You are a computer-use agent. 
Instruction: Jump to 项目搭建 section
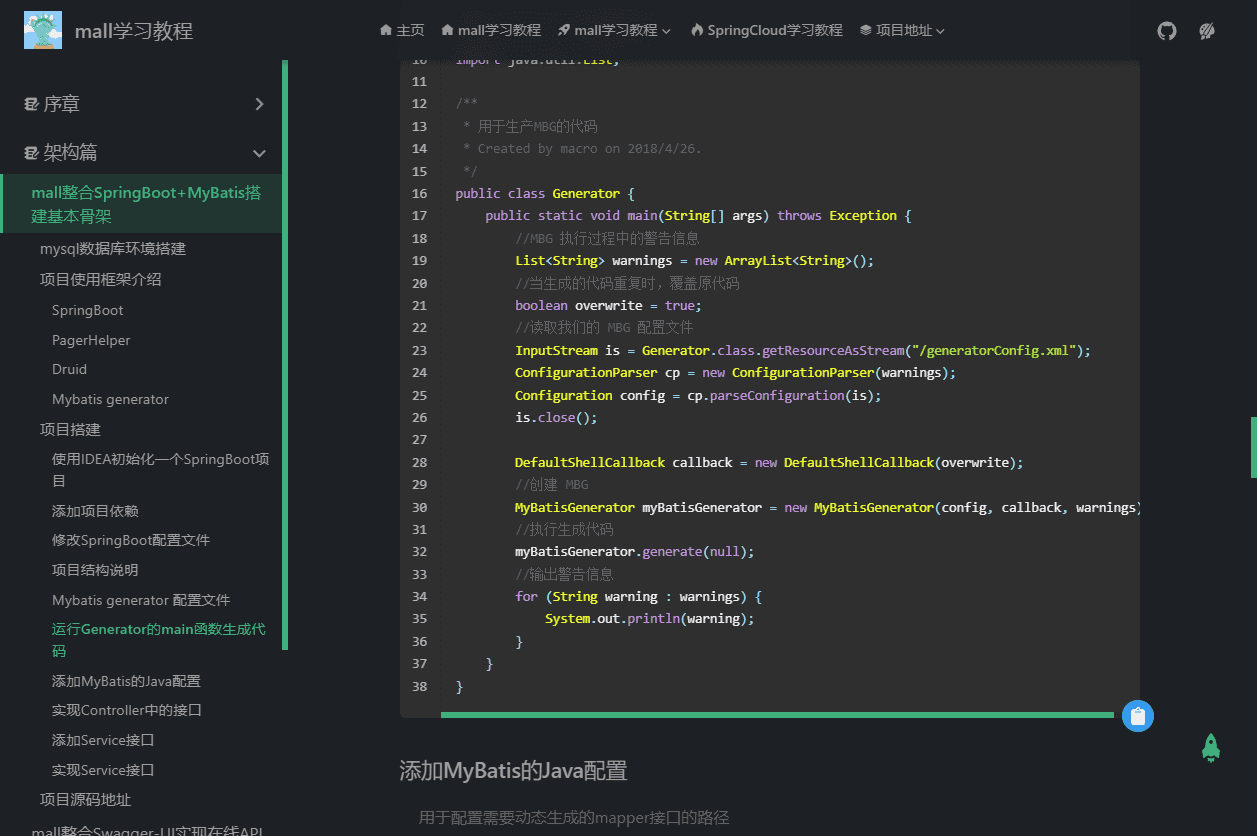(x=70, y=430)
